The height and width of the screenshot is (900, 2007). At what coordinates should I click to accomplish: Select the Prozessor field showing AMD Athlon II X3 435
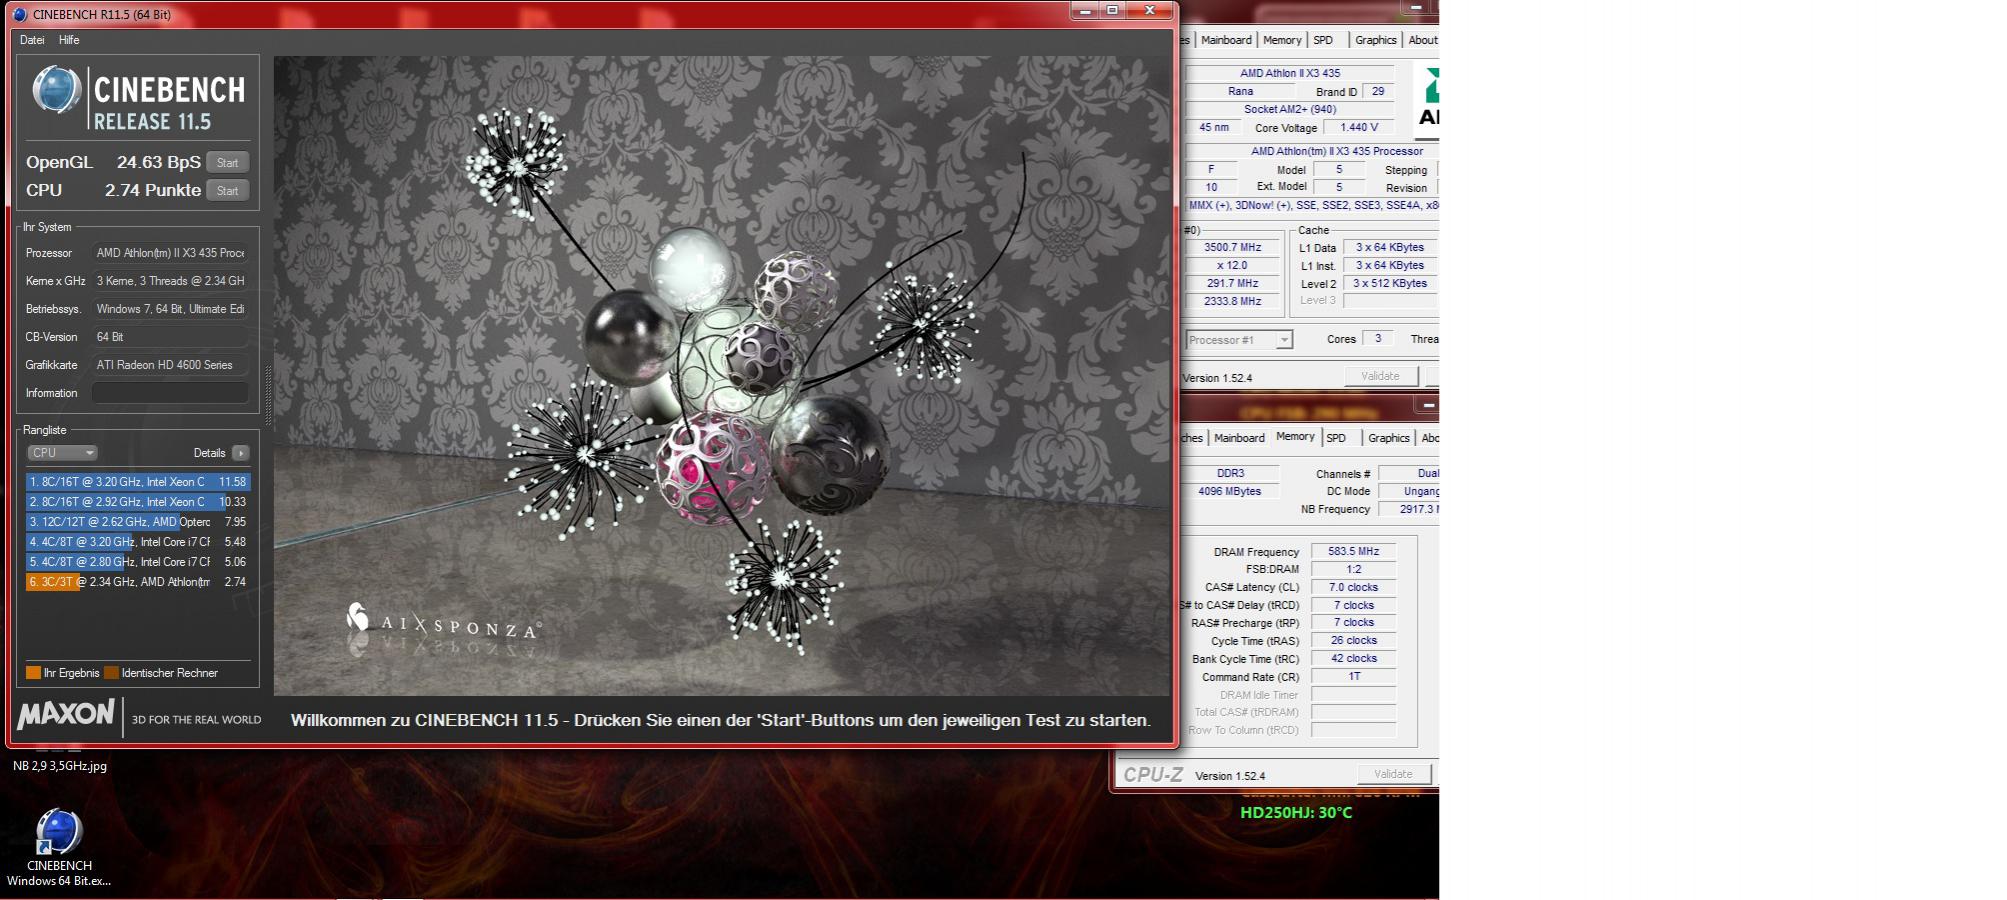[170, 253]
